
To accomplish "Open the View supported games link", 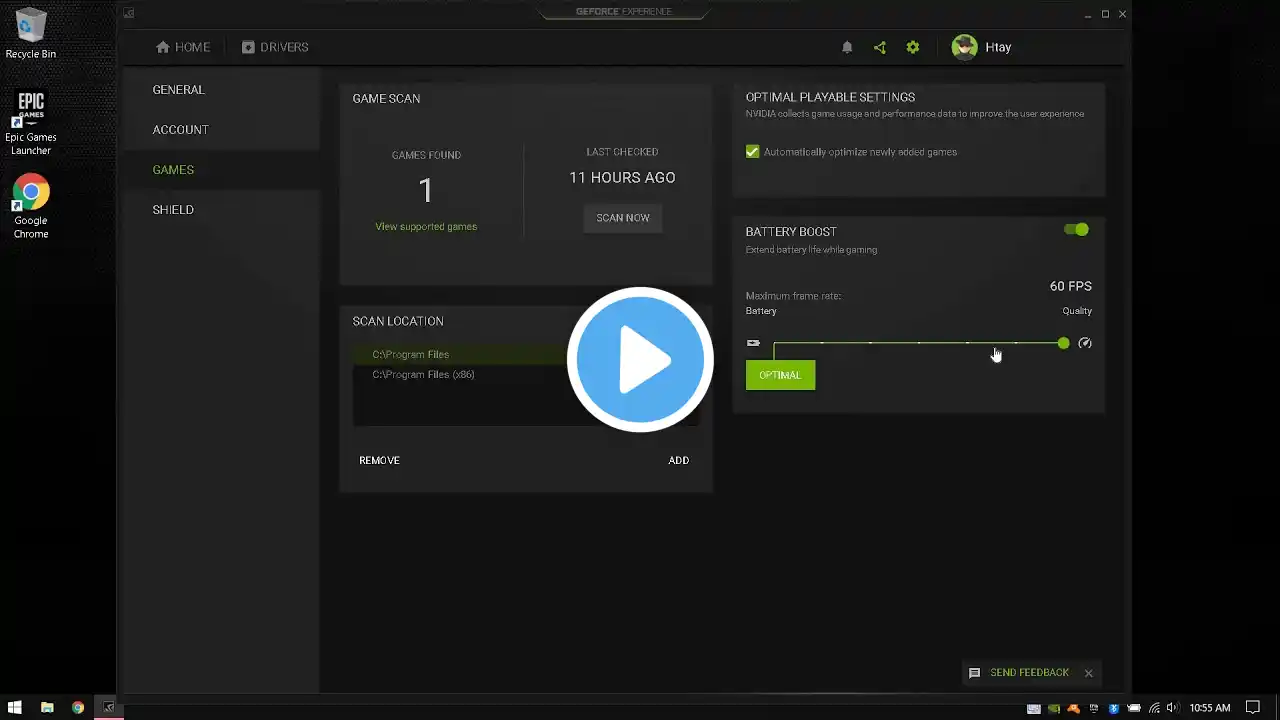I will [x=426, y=227].
